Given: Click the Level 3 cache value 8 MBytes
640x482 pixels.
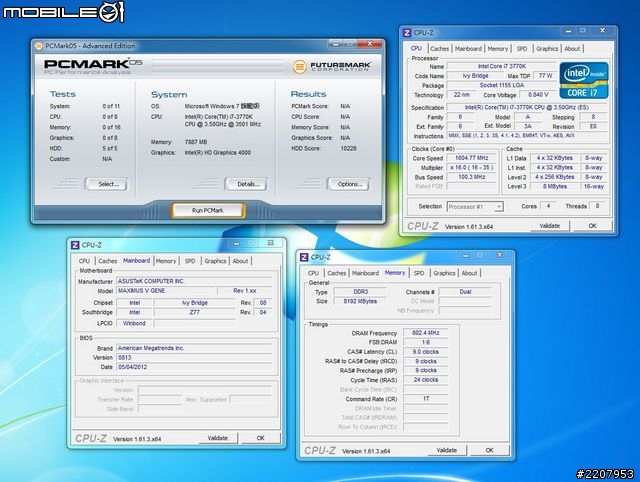Looking at the screenshot, I should (554, 187).
